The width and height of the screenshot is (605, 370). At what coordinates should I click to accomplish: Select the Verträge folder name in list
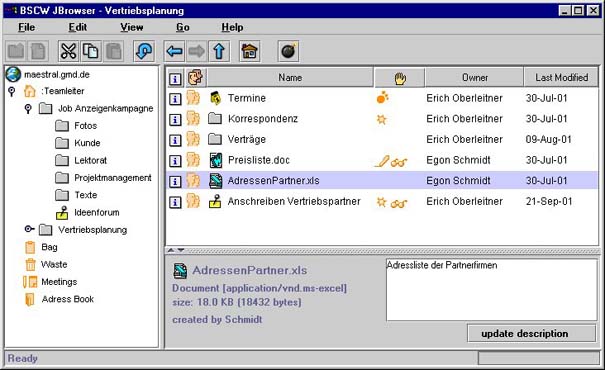[x=247, y=139]
